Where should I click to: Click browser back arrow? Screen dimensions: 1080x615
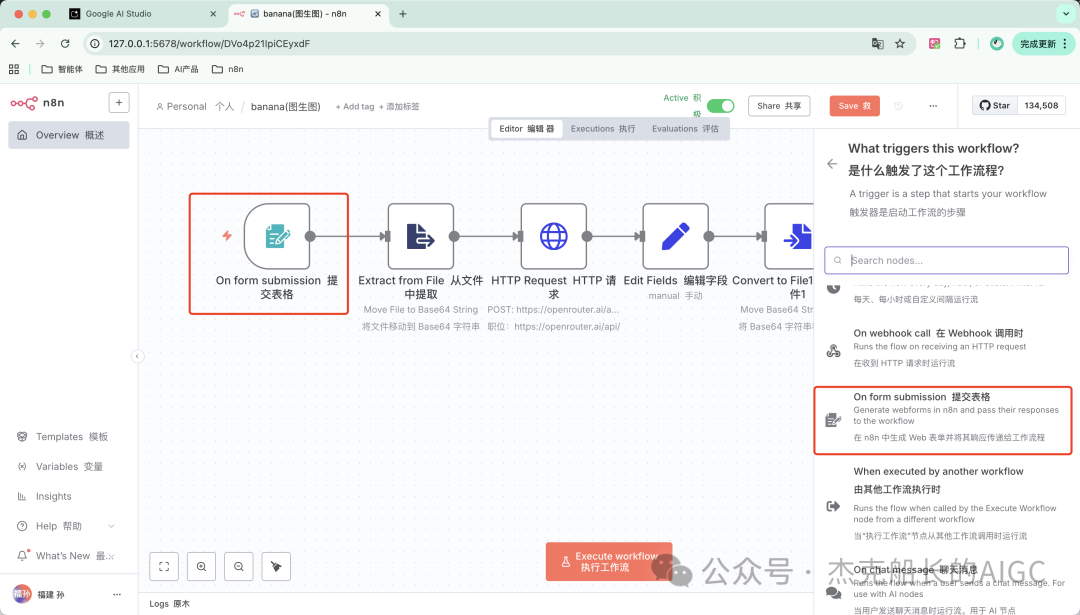click(x=15, y=43)
